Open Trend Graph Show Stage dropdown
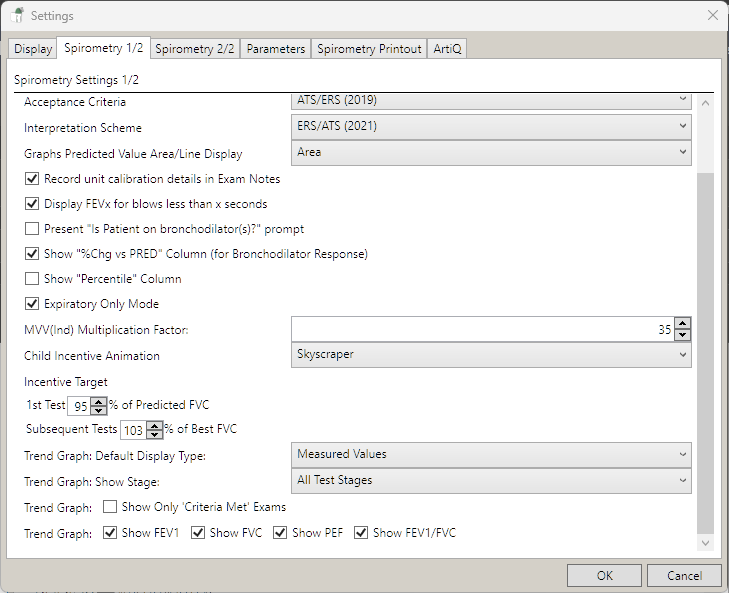The image size is (729, 593). coord(490,480)
